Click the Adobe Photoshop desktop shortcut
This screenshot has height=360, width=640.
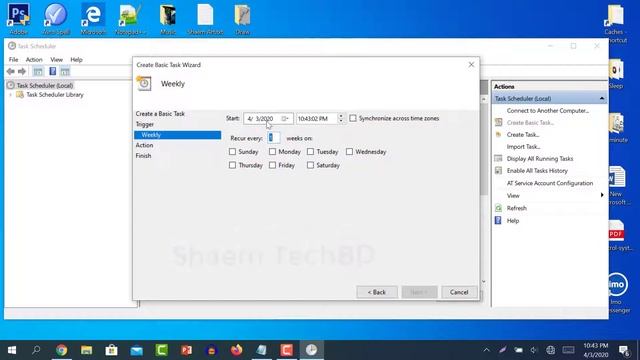point(18,18)
